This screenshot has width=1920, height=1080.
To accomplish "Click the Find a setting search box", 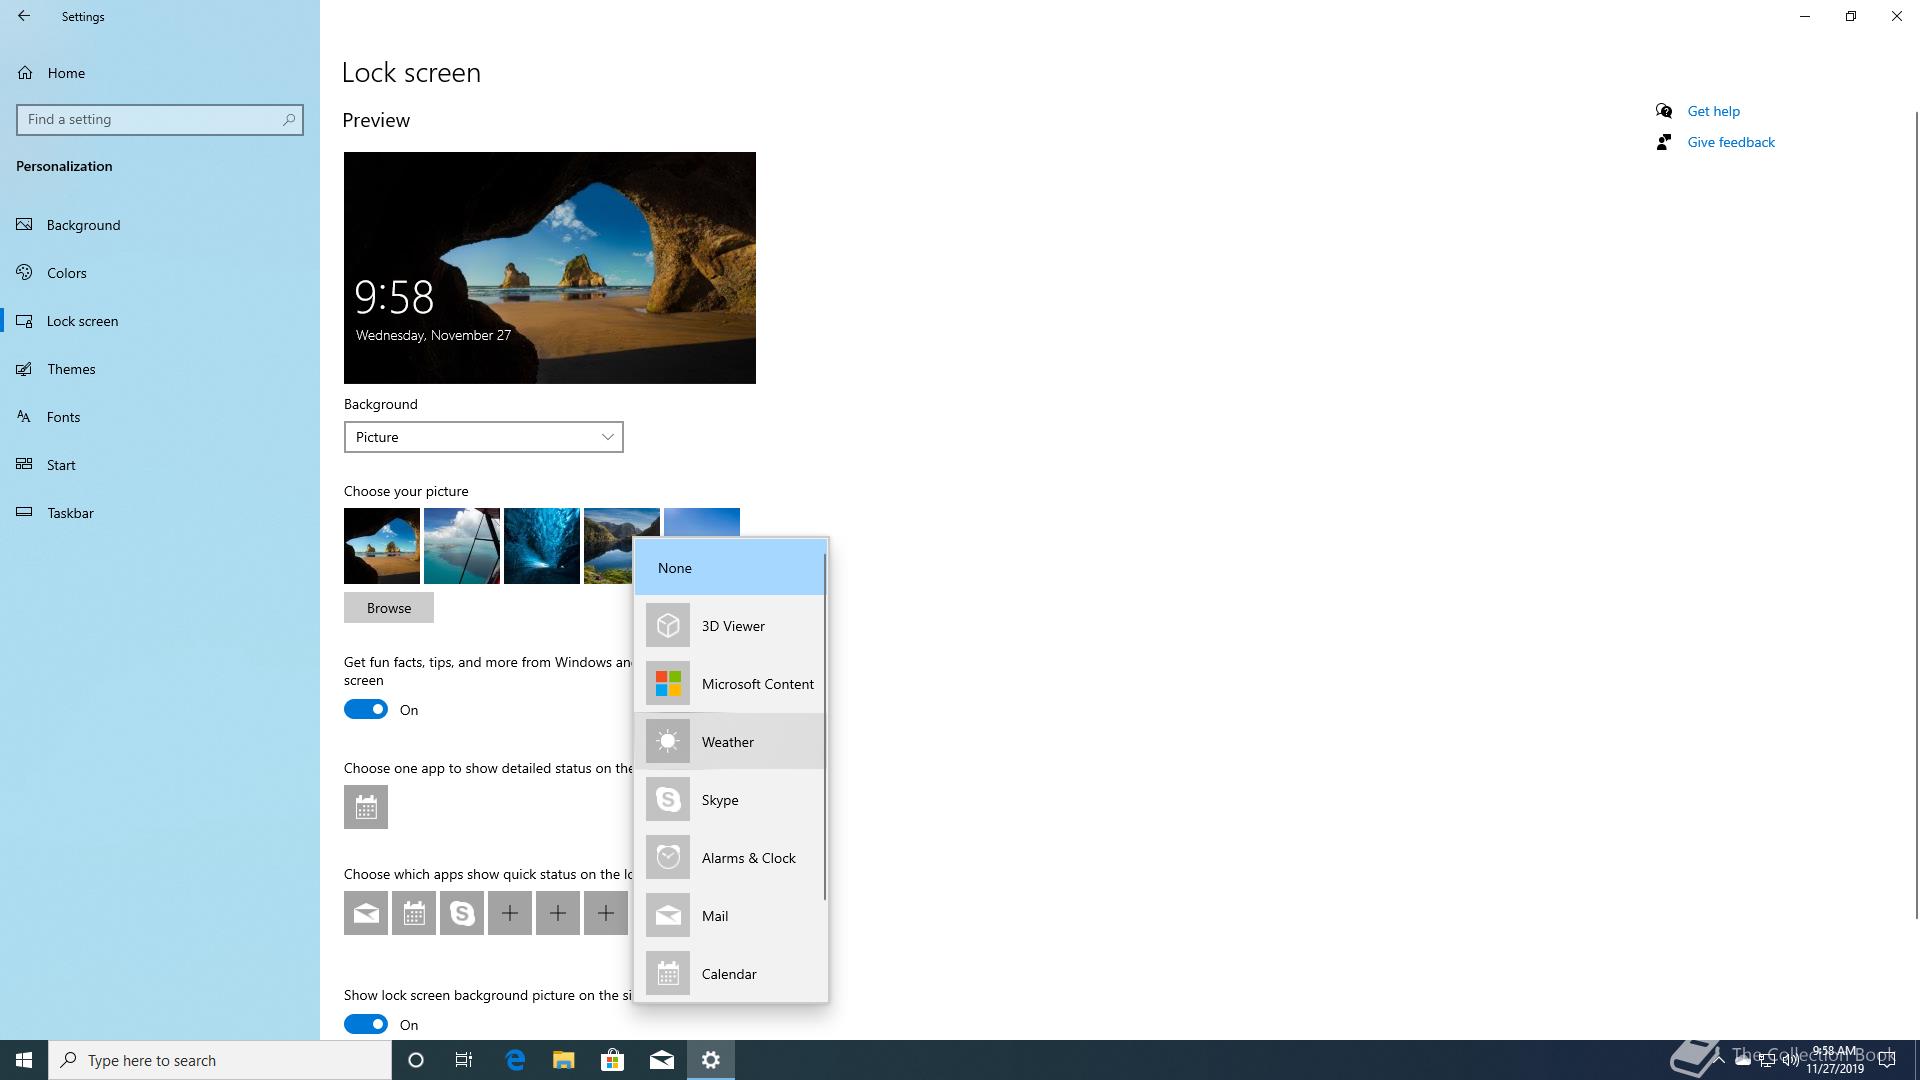I will pos(150,120).
